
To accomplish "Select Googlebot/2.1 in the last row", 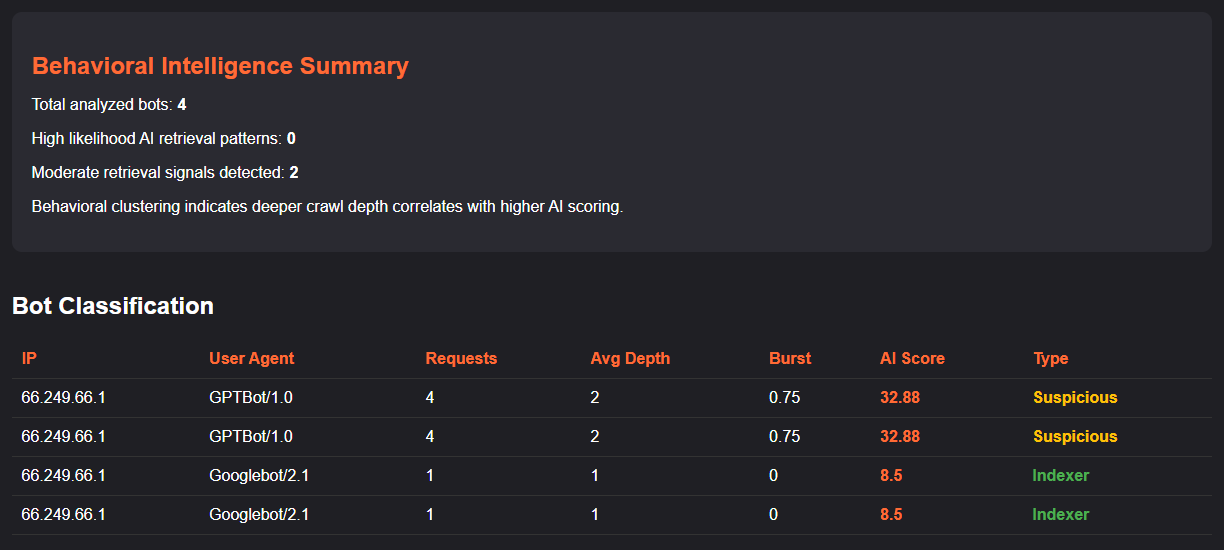I will (259, 514).
